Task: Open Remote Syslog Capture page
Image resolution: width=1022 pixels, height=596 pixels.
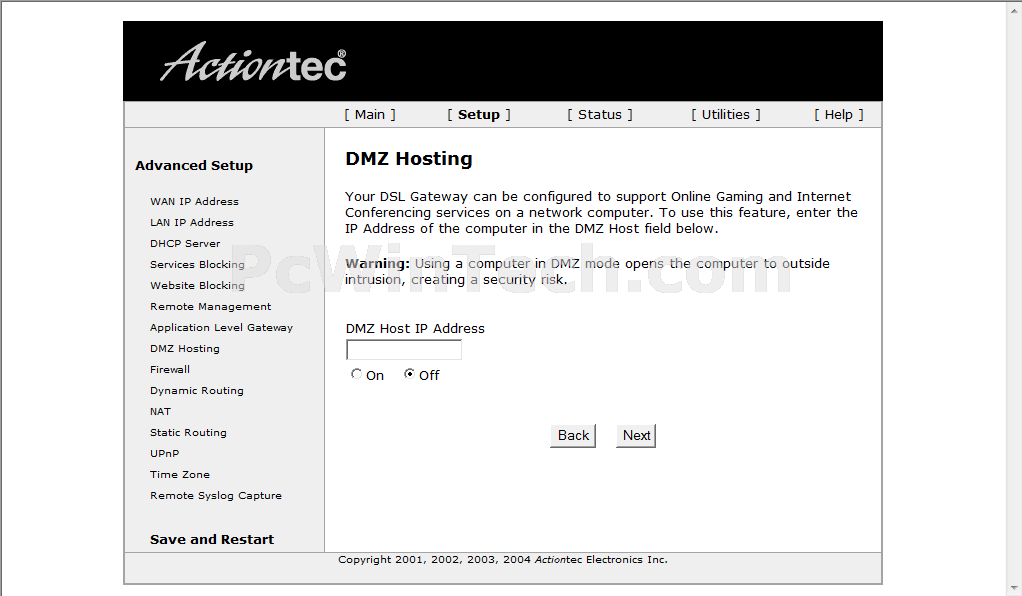Action: [x=216, y=496]
